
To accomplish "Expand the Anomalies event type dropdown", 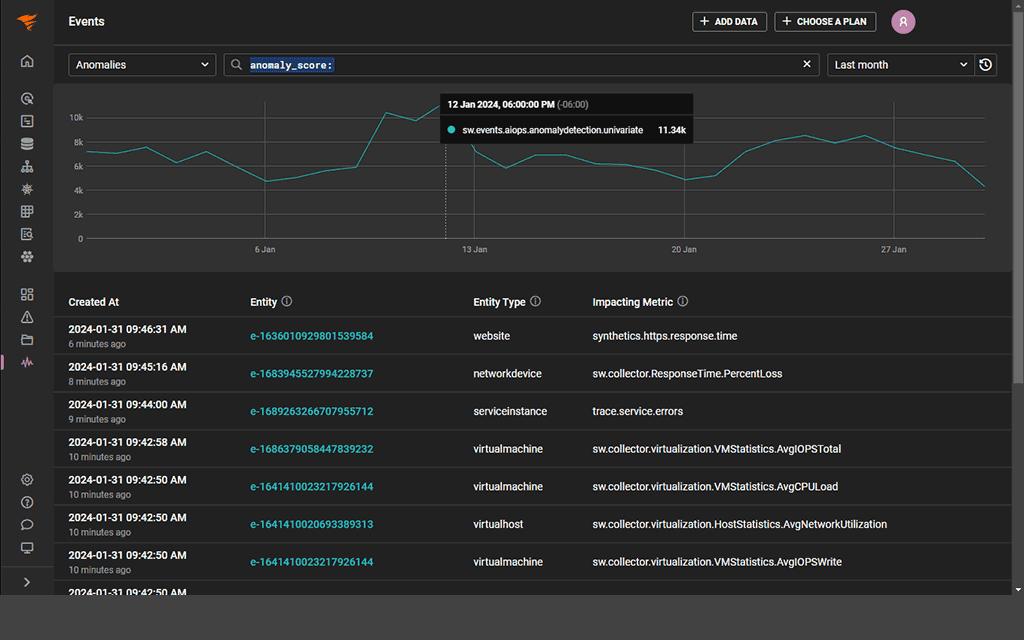I will (x=141, y=64).
